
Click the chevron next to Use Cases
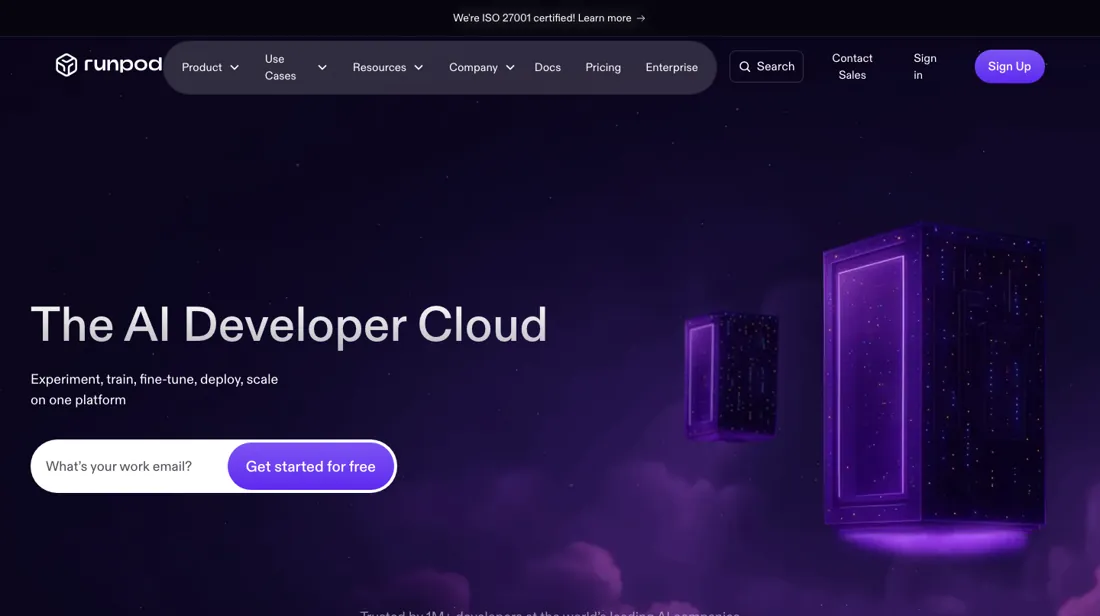322,68
